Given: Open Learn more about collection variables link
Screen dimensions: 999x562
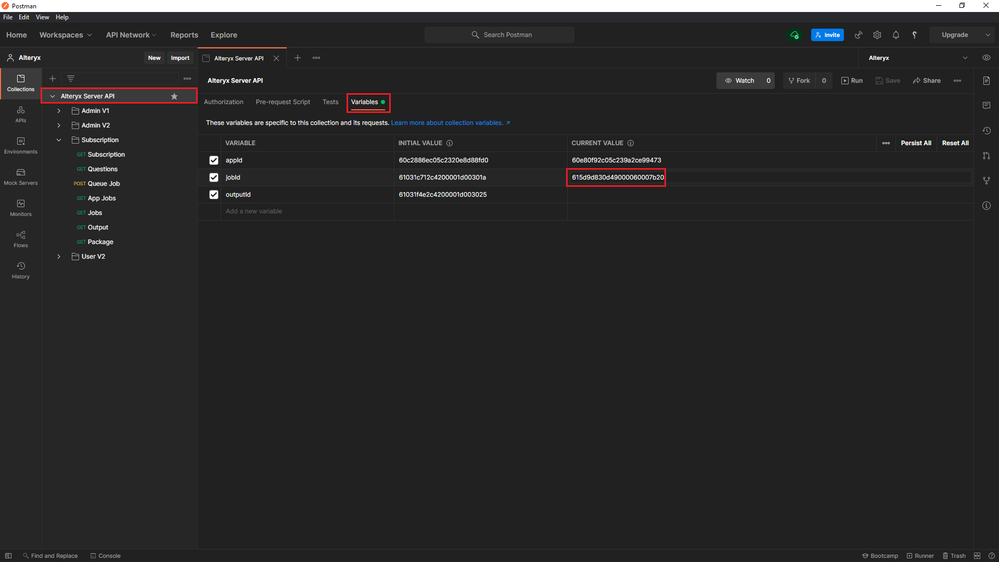Looking at the screenshot, I should [x=450, y=123].
